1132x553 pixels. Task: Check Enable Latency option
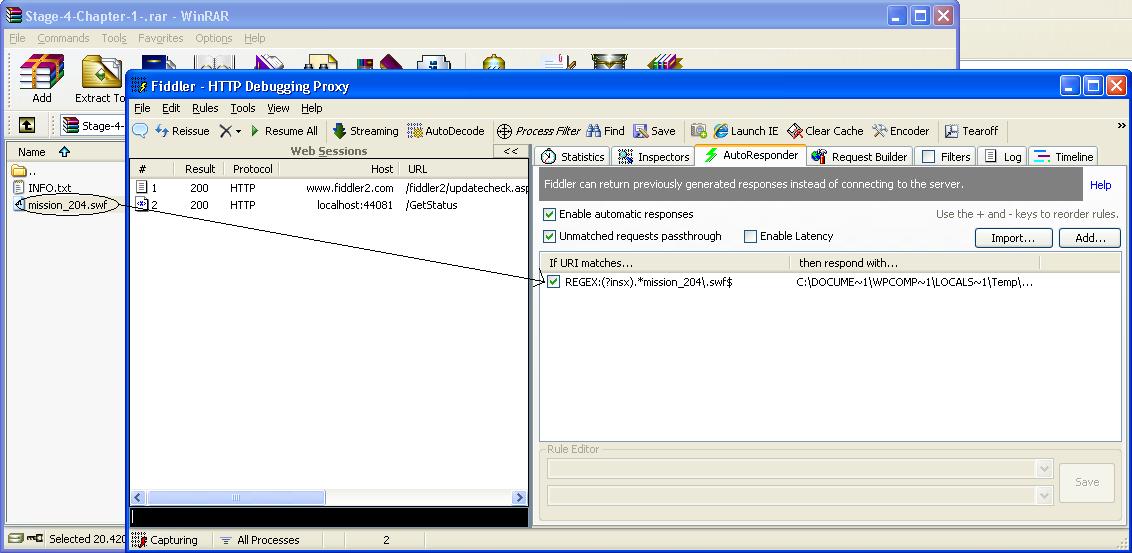click(x=751, y=236)
